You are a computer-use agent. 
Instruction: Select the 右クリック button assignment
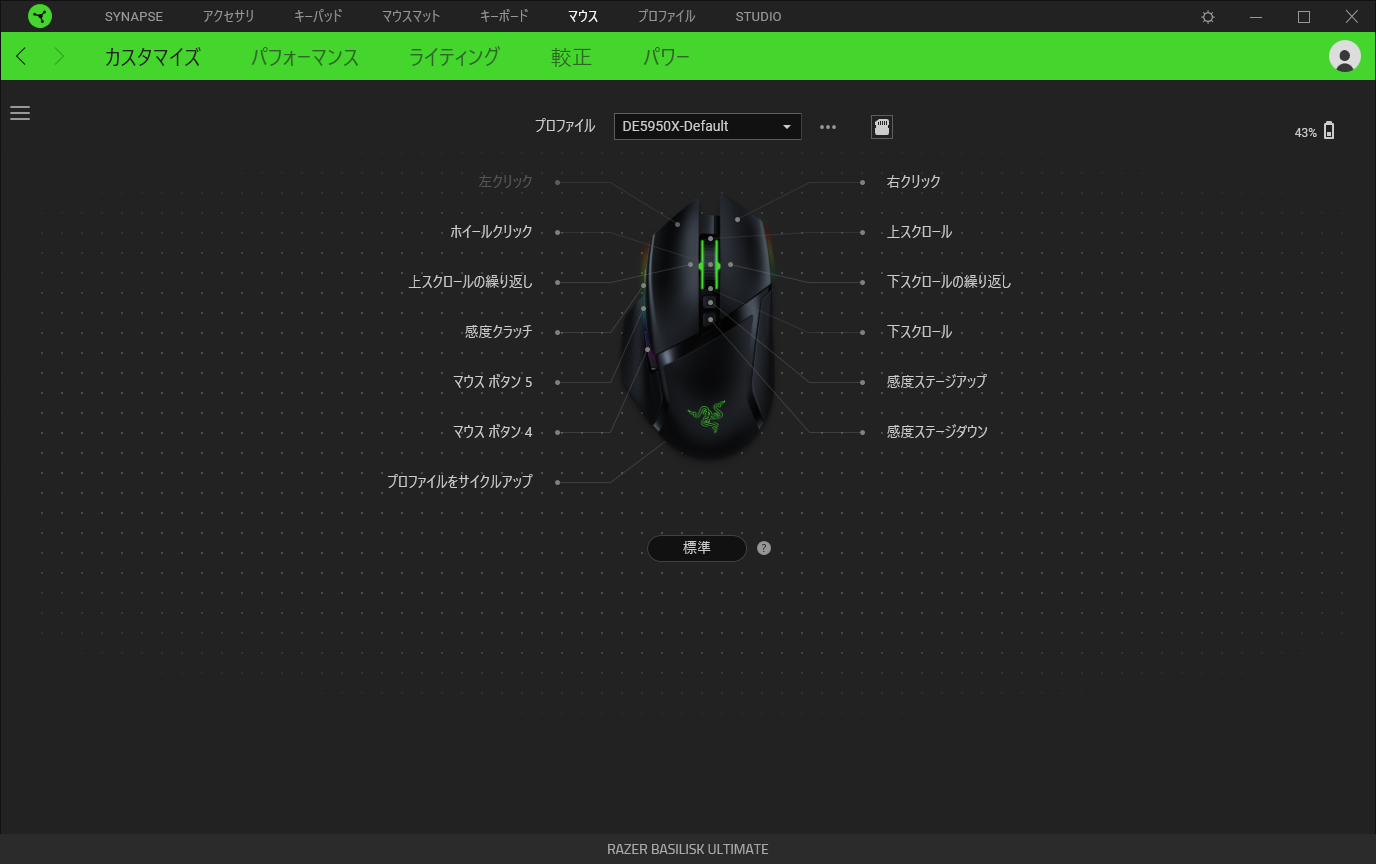tap(914, 182)
